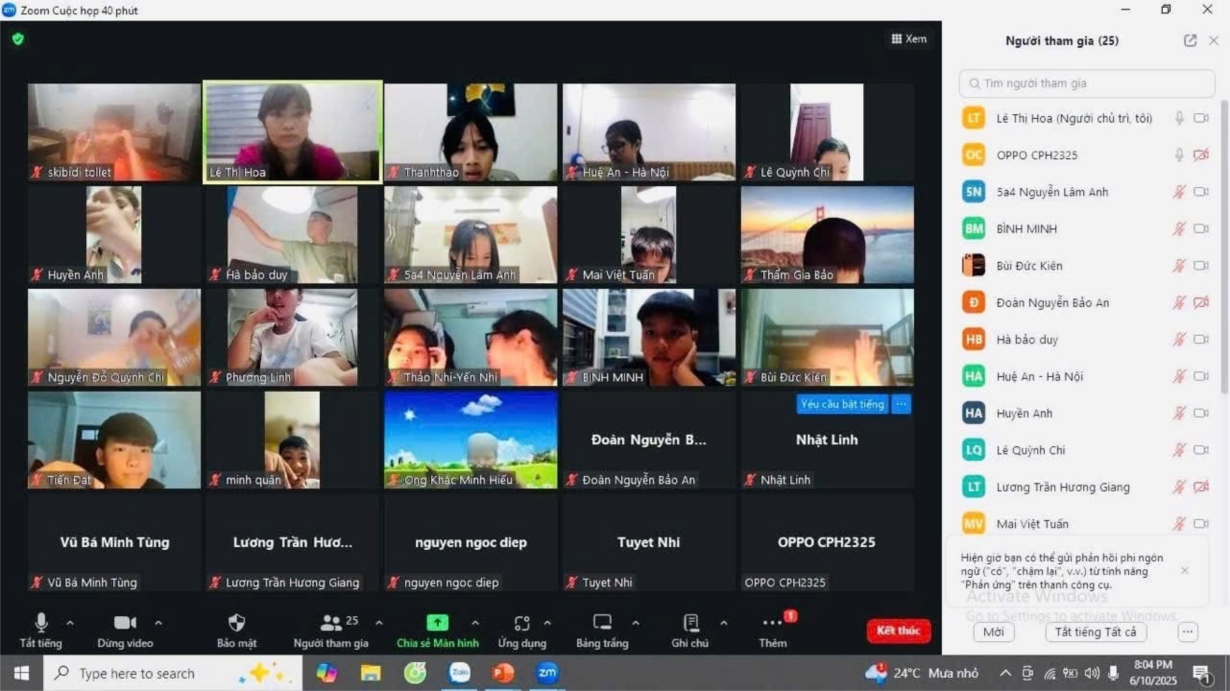Open PowerPoint from the Windows taskbar
This screenshot has height=691, width=1230.
click(503, 673)
